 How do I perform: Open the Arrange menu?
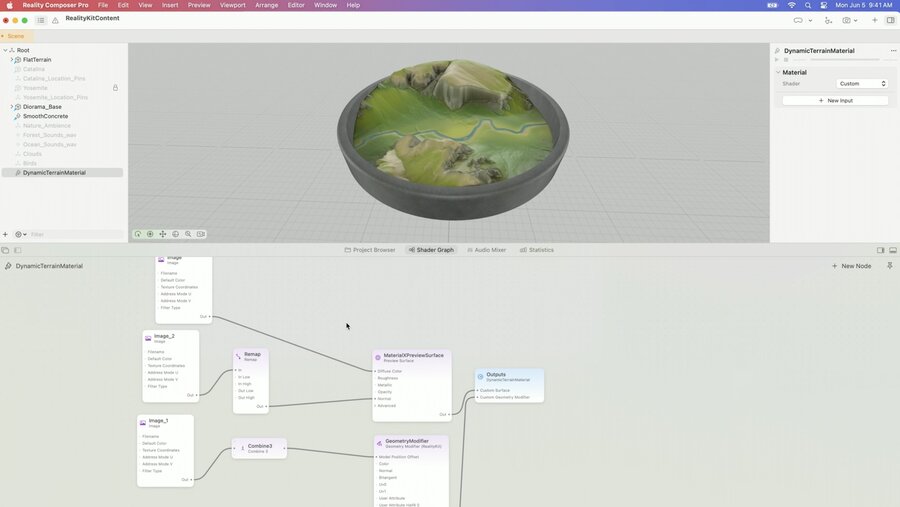(x=266, y=5)
